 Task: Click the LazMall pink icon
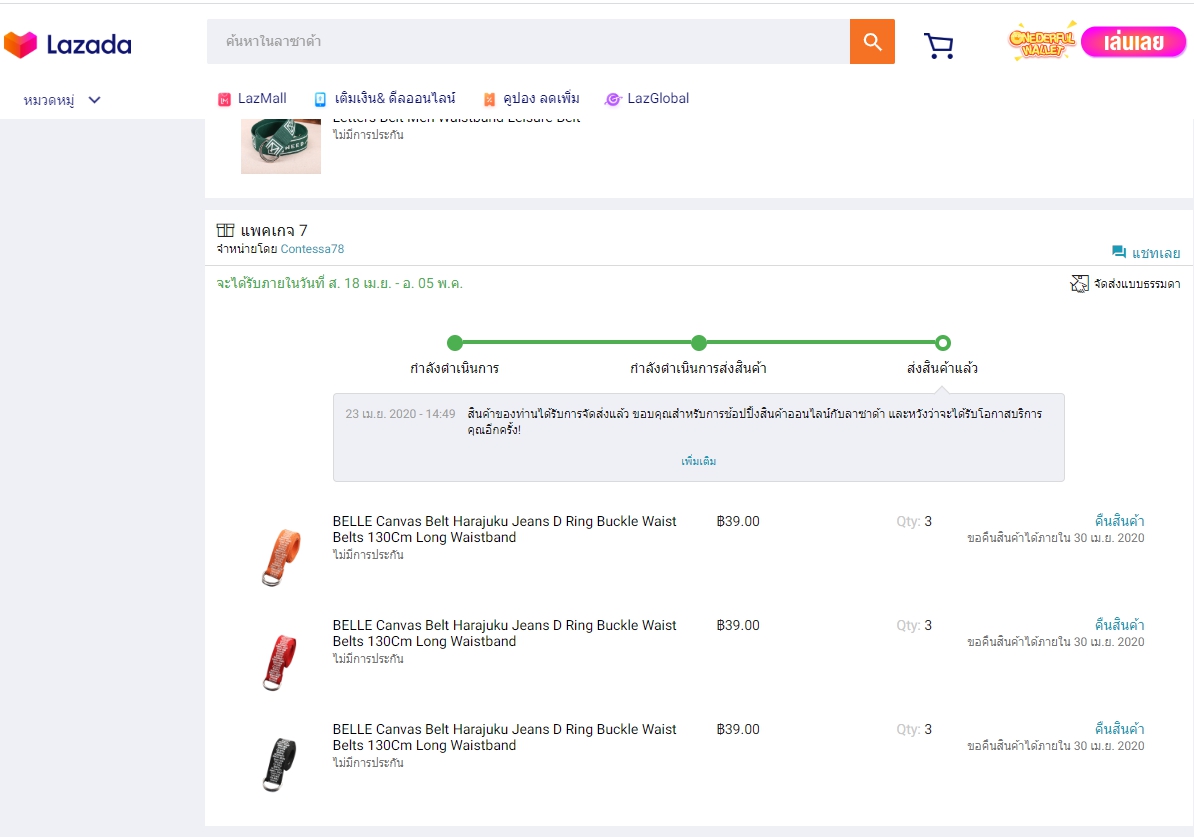click(x=225, y=99)
